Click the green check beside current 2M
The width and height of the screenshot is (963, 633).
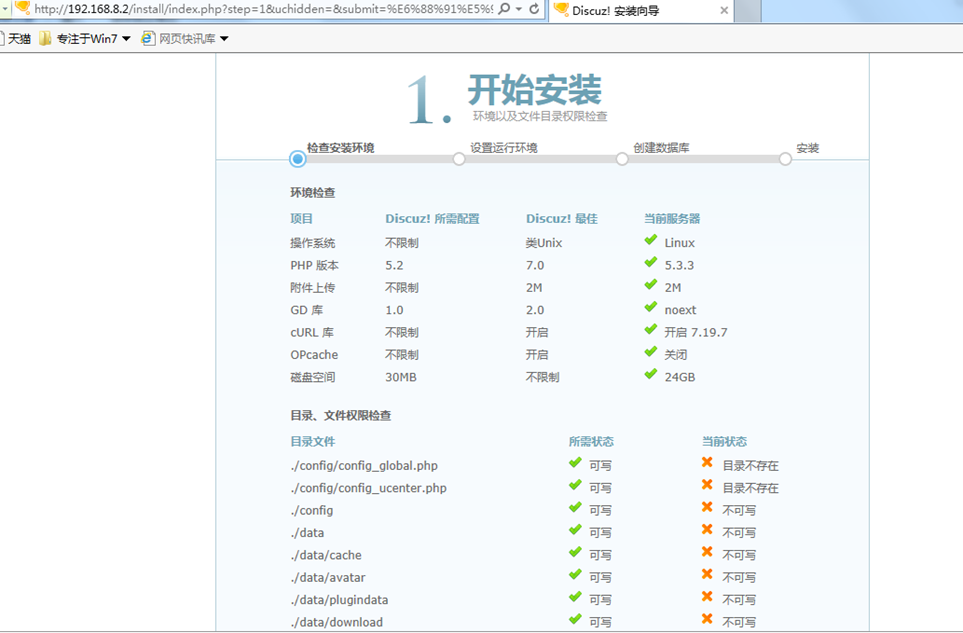[x=651, y=285]
